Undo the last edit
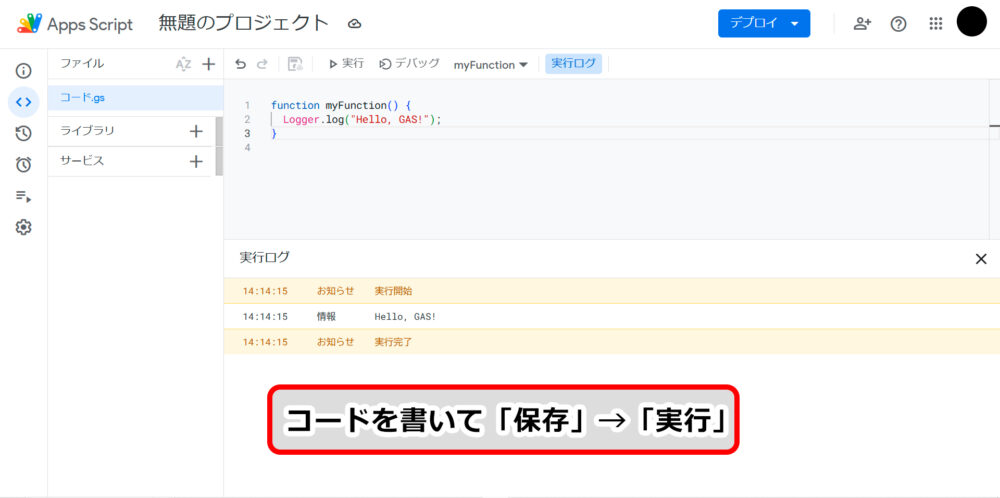This screenshot has height=498, width=1000. pos(240,64)
